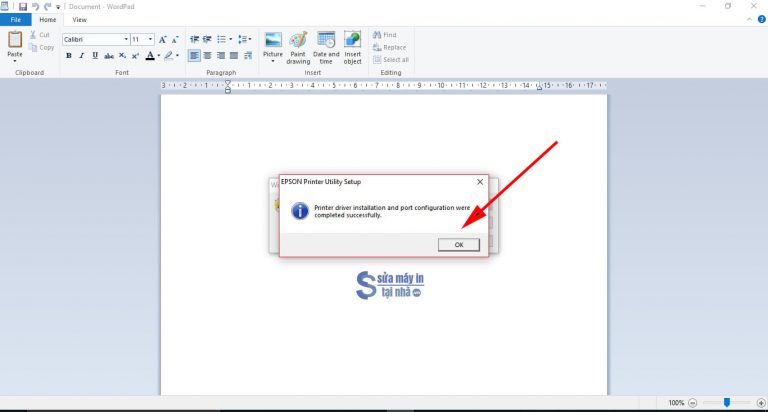Image resolution: width=768 pixels, height=412 pixels.
Task: Insert date and time
Action: point(326,45)
